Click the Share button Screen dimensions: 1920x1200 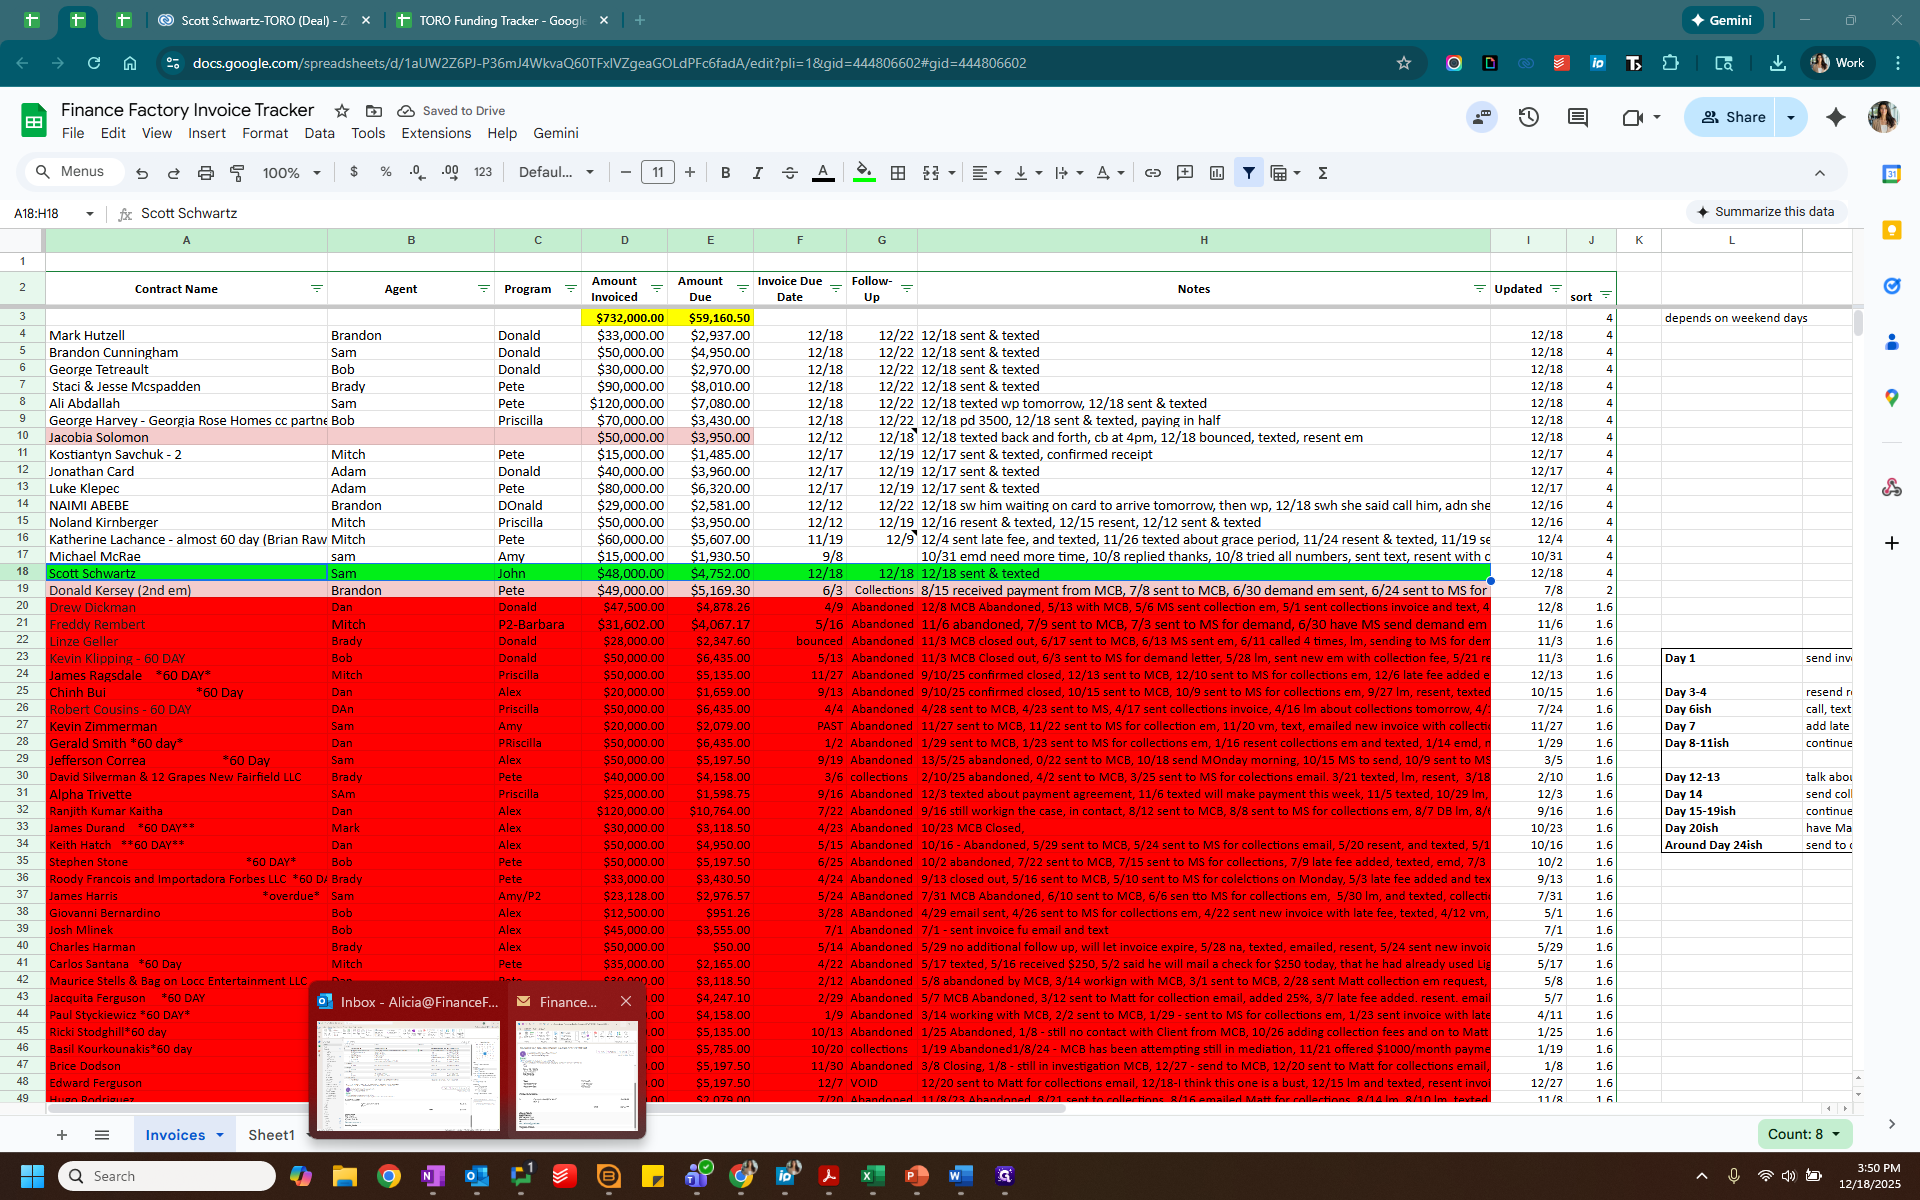pyautogui.click(x=1733, y=117)
